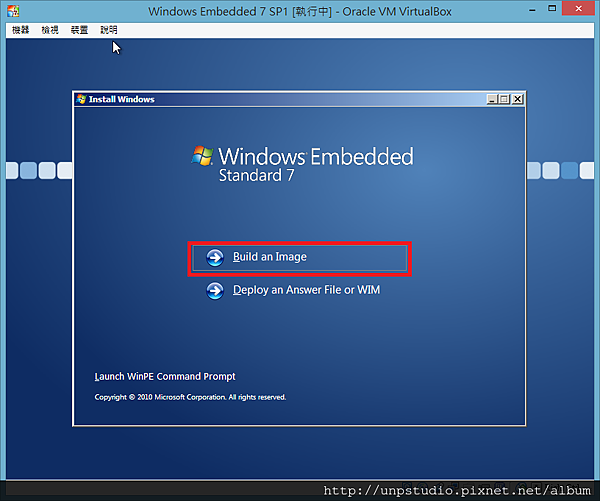Viewport: 600px width, 501px height.
Task: Click the Build an Image button
Action: click(299, 258)
